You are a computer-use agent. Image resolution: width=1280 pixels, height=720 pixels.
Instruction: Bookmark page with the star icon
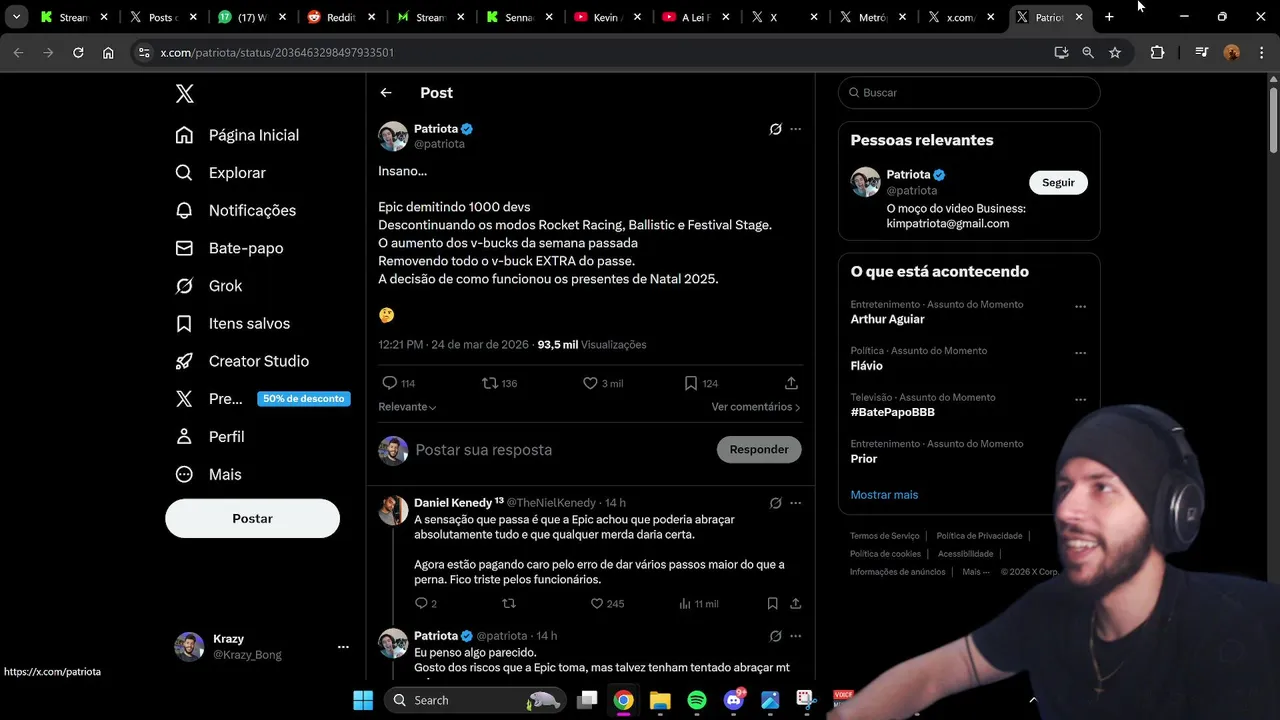click(1115, 53)
